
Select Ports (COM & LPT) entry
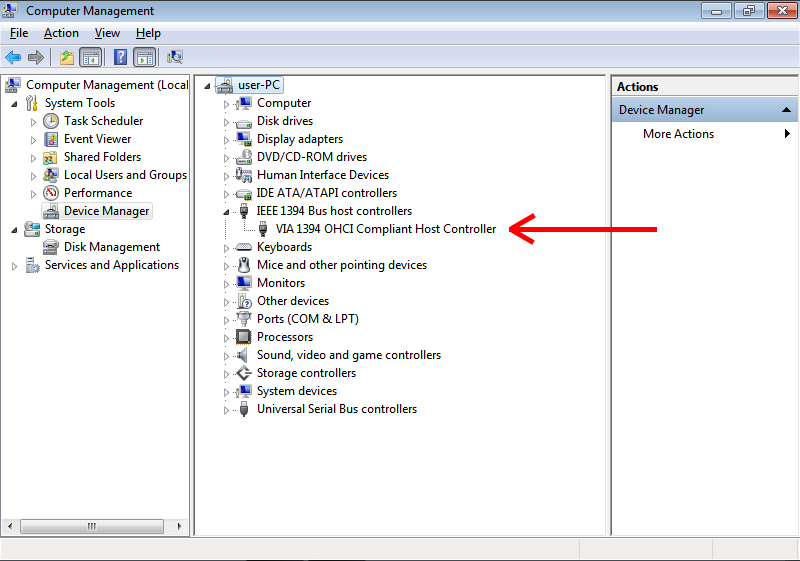coord(308,319)
